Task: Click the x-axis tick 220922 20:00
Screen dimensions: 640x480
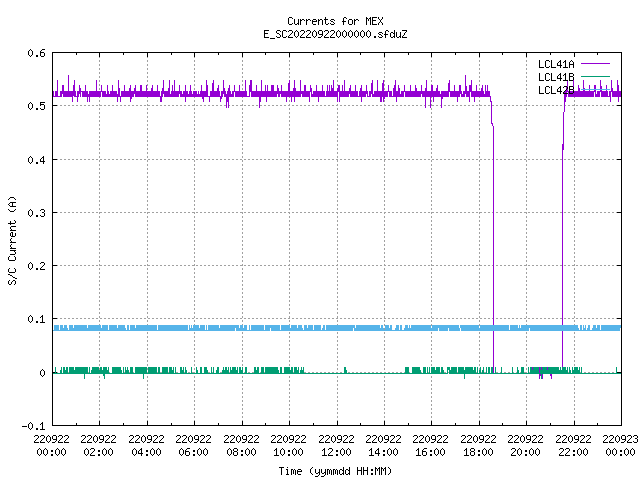Action: 525,445
